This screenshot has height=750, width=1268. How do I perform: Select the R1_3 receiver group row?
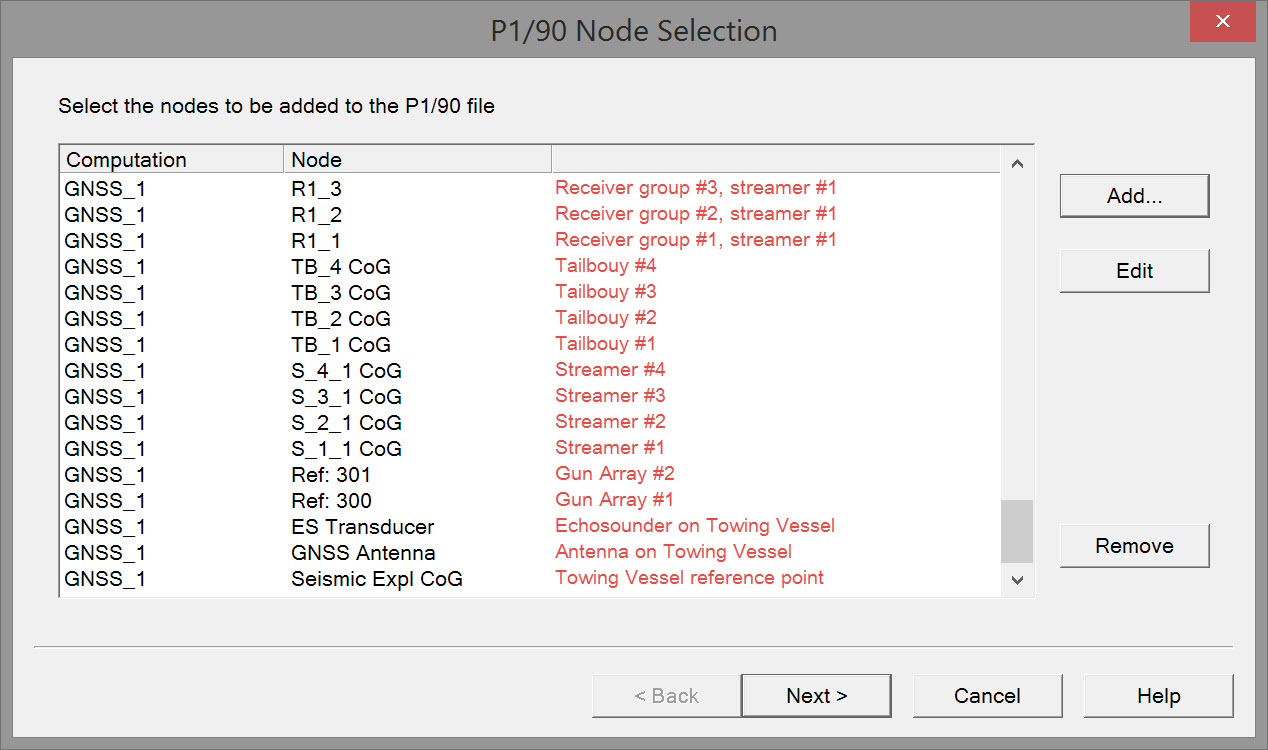[317, 188]
